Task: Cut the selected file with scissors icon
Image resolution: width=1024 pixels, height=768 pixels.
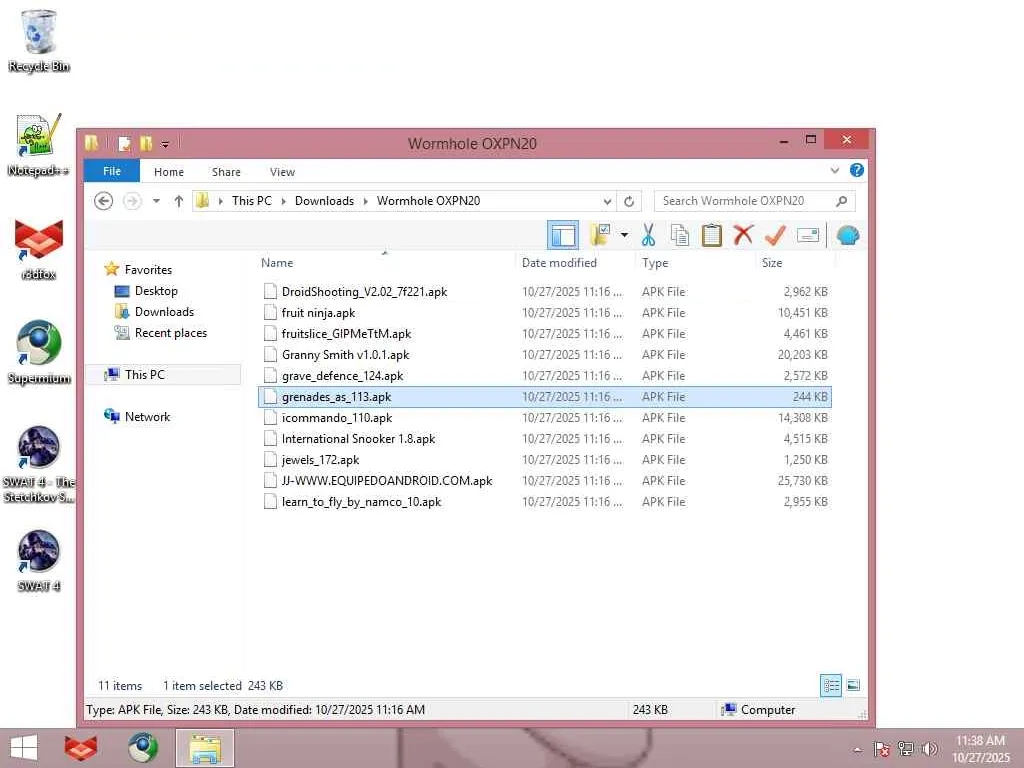Action: click(648, 235)
